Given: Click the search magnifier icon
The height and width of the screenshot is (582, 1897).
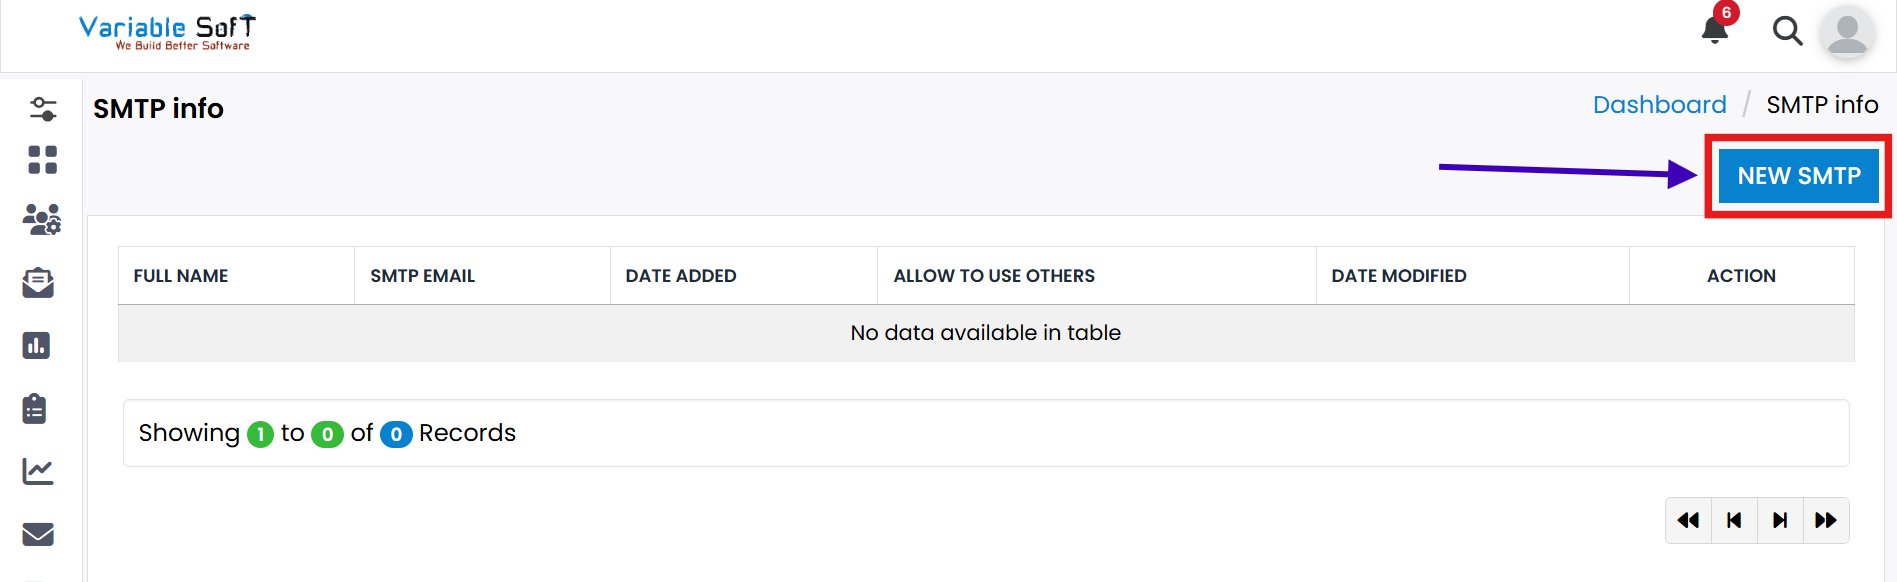Looking at the screenshot, I should tap(1787, 31).
